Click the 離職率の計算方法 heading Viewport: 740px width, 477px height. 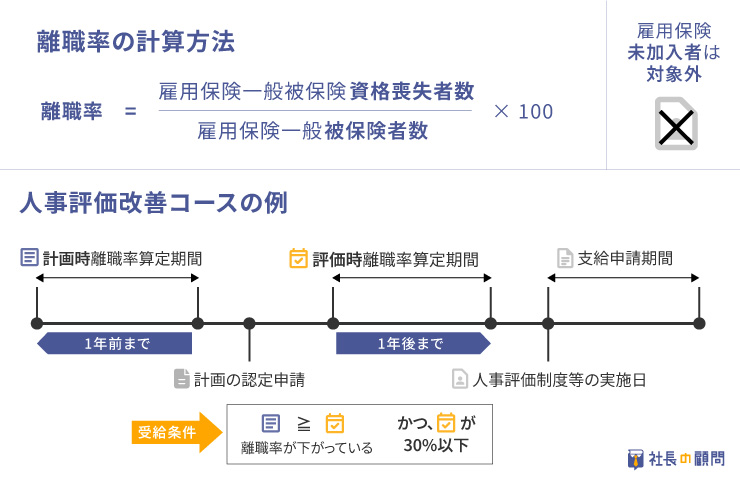pyautogui.click(x=136, y=42)
